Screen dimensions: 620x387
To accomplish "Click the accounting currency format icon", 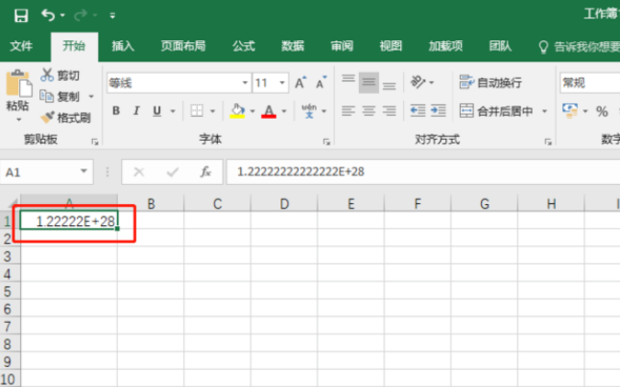I will coord(570,111).
